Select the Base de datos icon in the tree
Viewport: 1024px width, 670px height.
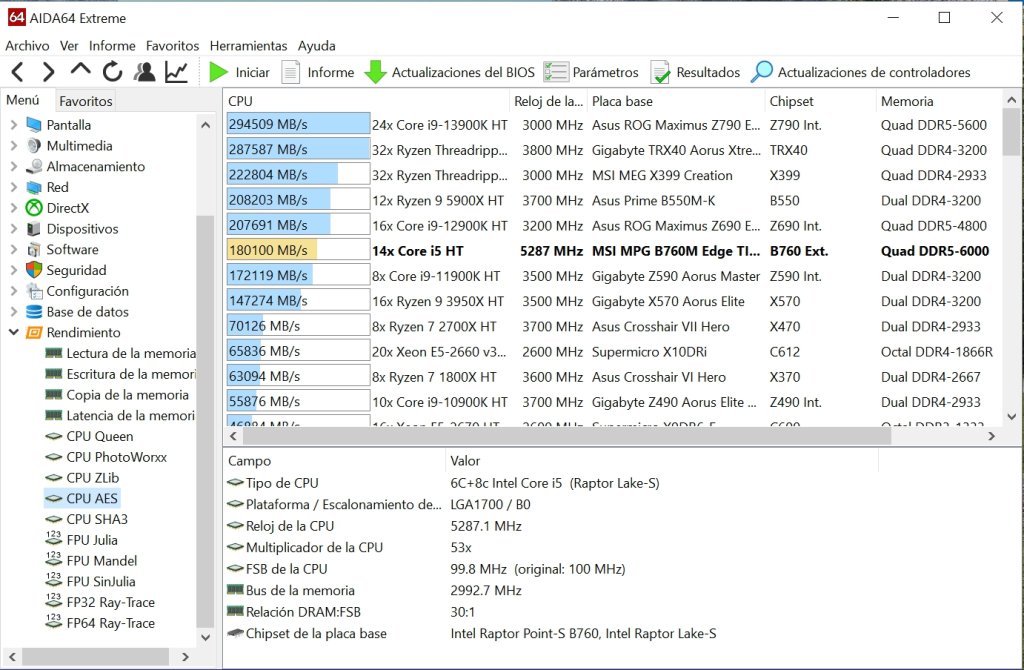tap(34, 311)
